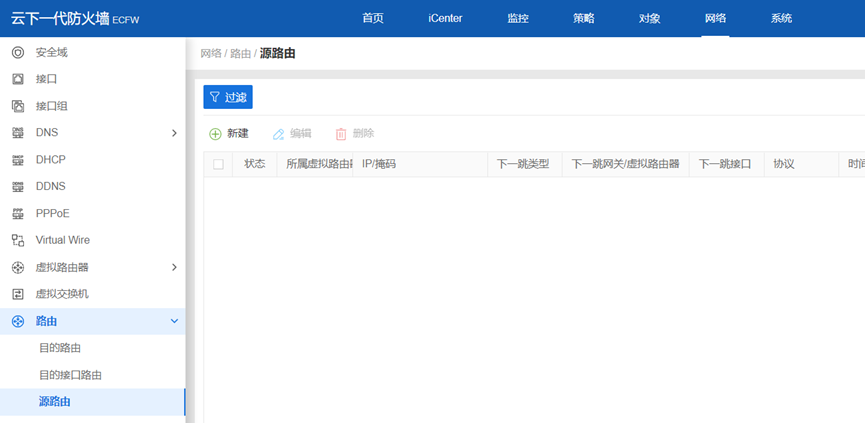Click the PPPoE sidebar icon
Image resolution: width=865 pixels, height=423 pixels.
[x=17, y=214]
